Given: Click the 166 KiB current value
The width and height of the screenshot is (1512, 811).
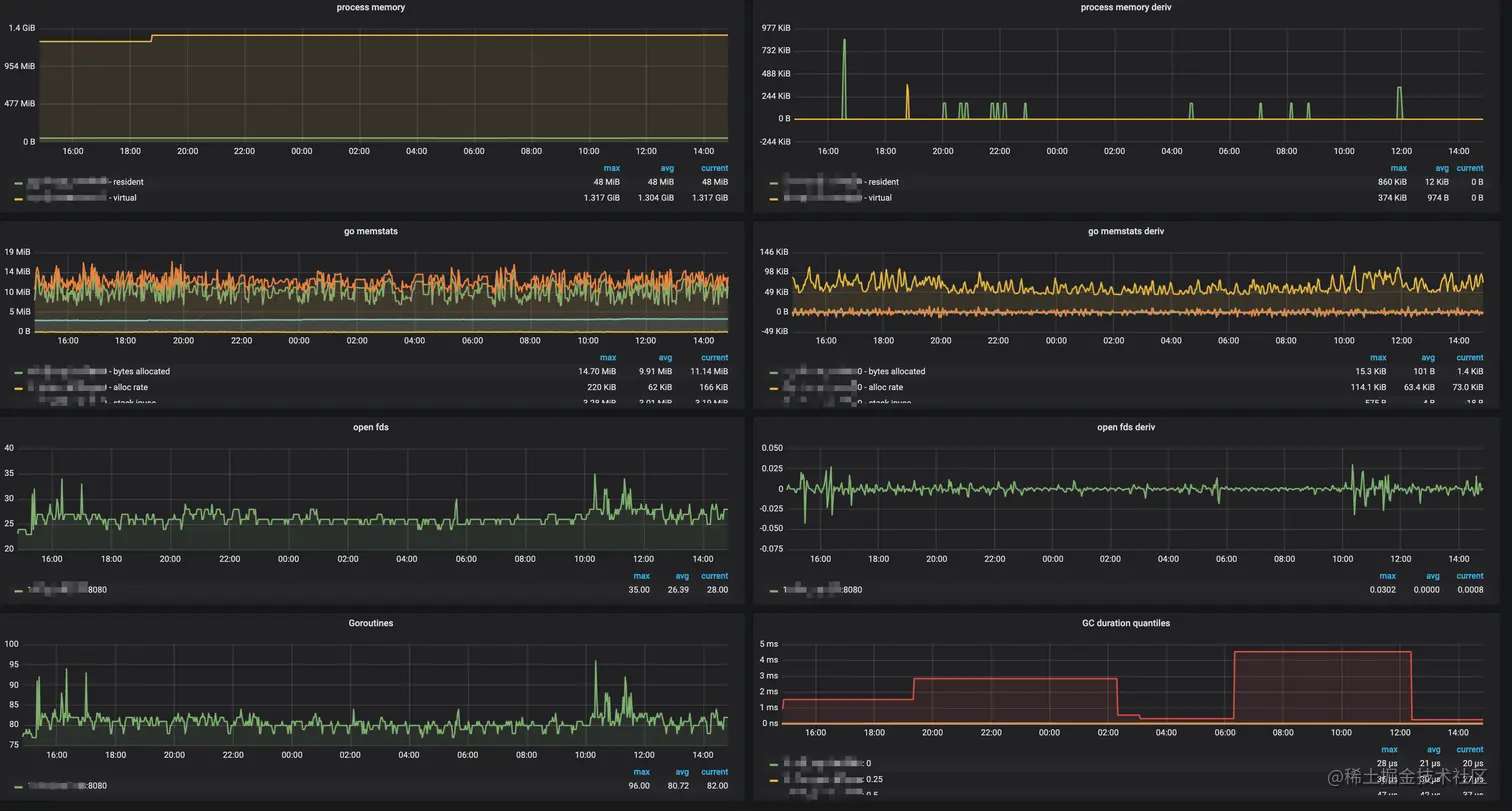Looking at the screenshot, I should (713, 387).
